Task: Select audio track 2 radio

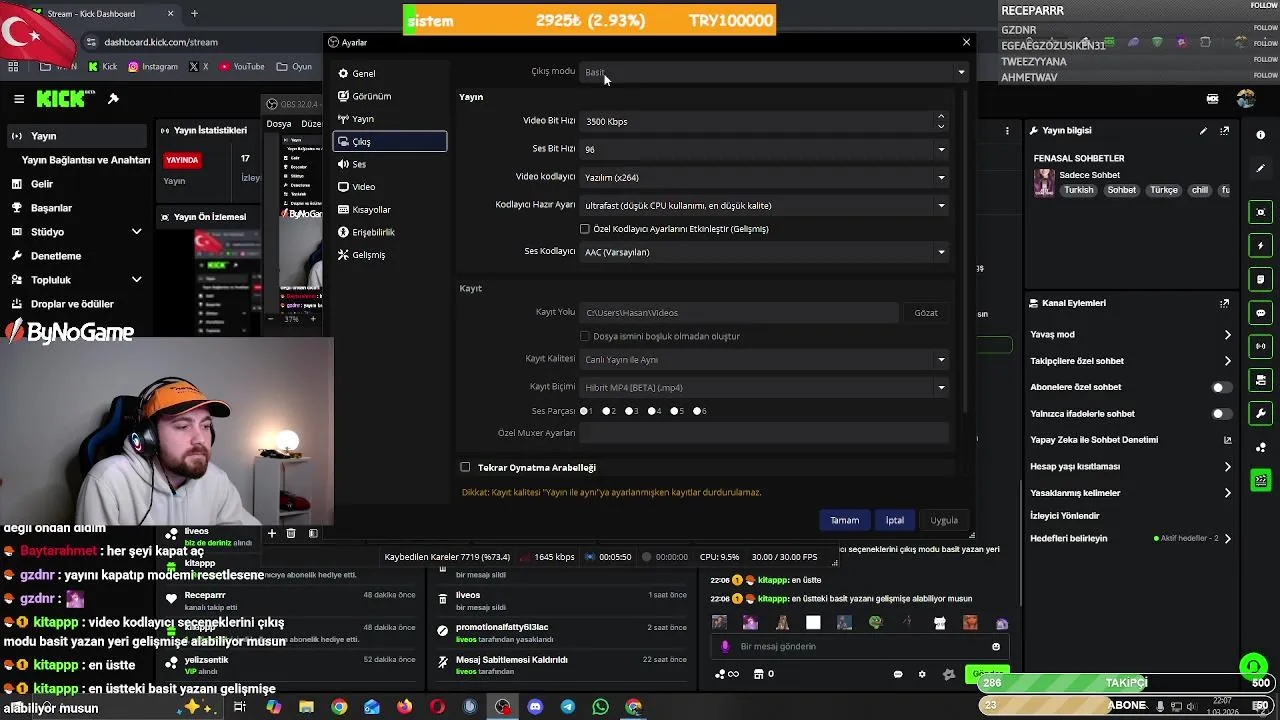Action: click(606, 411)
